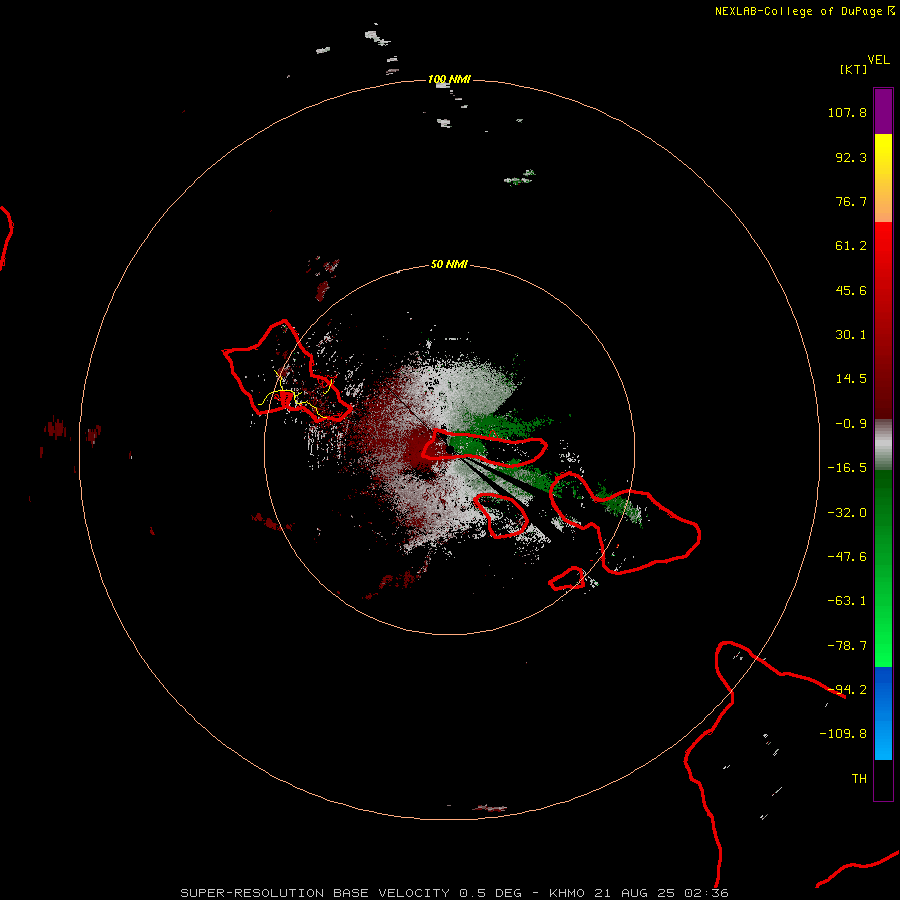
Task: Click the 21 AUG 25 02:36 timestamp
Action: point(661,893)
